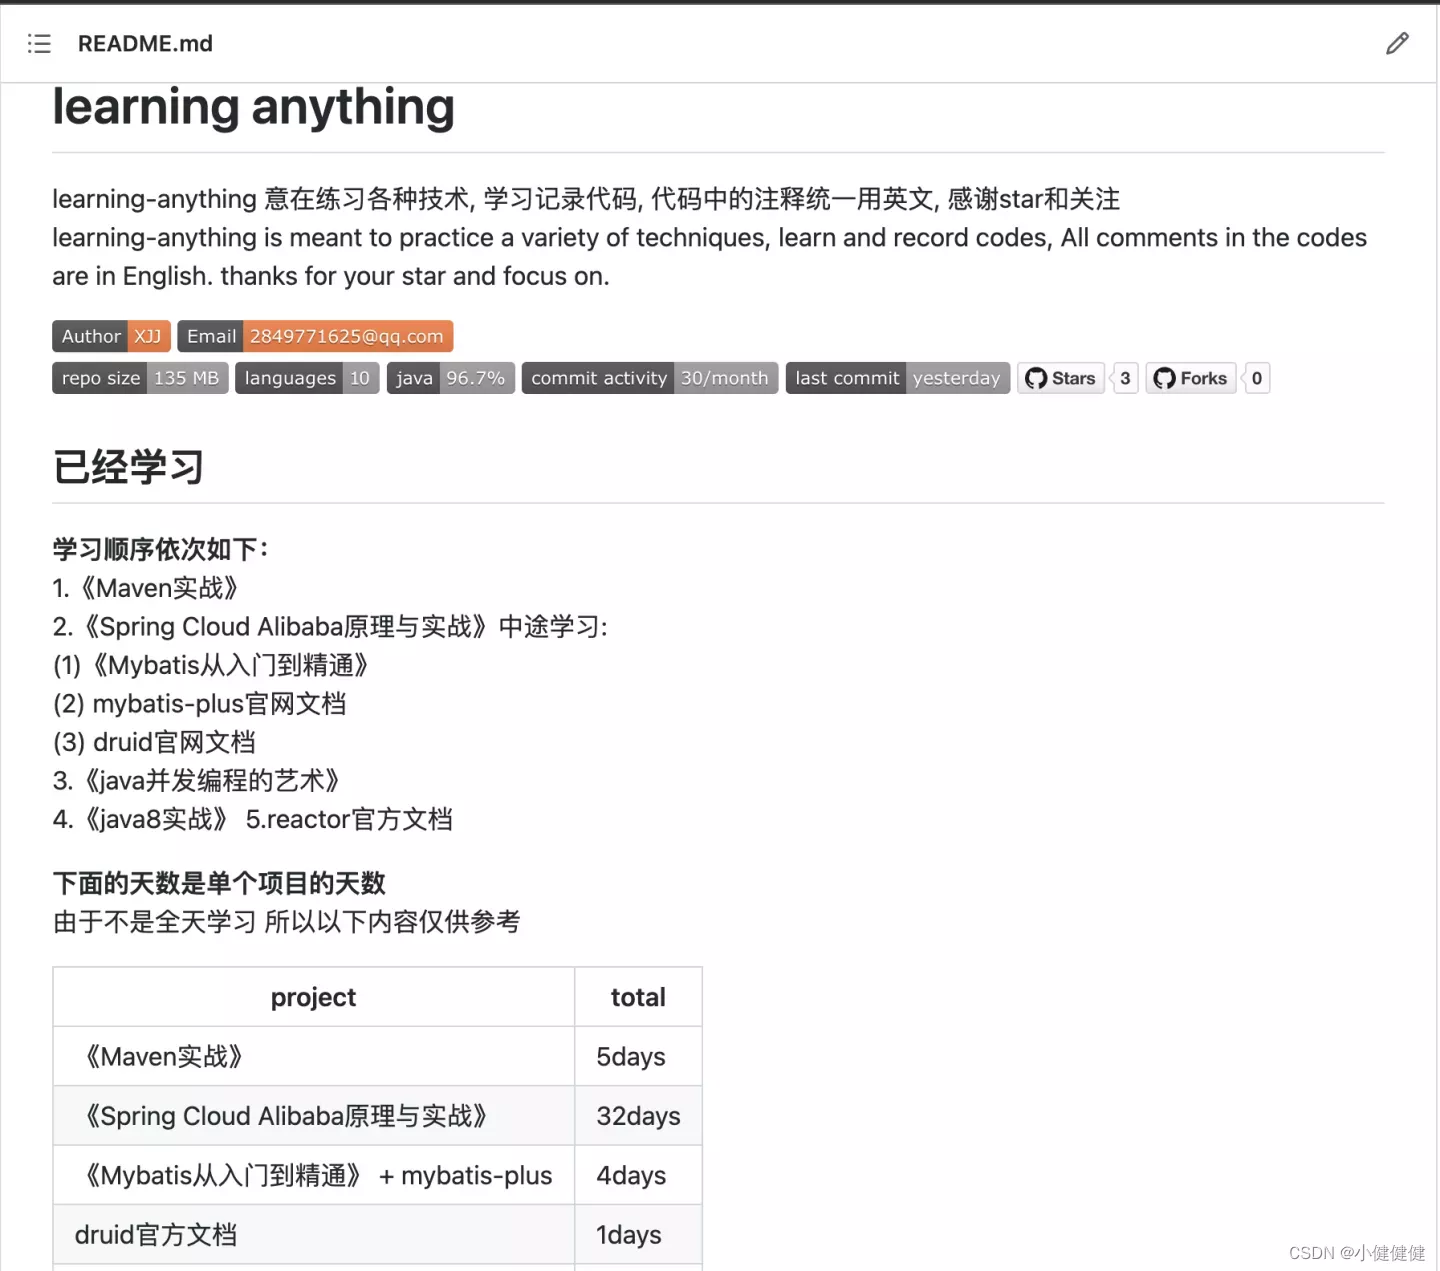1440x1271 pixels.
Task: Click the 由于不是全天学习 note text
Action: pyautogui.click(x=286, y=922)
